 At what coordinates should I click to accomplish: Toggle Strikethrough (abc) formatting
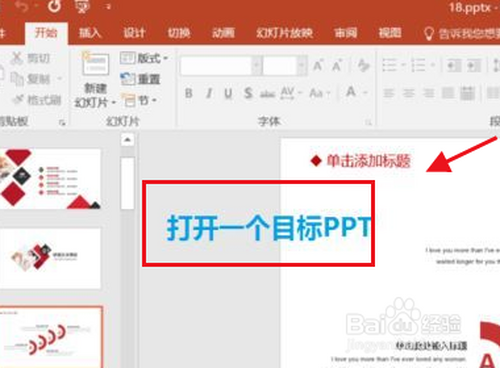(268, 94)
